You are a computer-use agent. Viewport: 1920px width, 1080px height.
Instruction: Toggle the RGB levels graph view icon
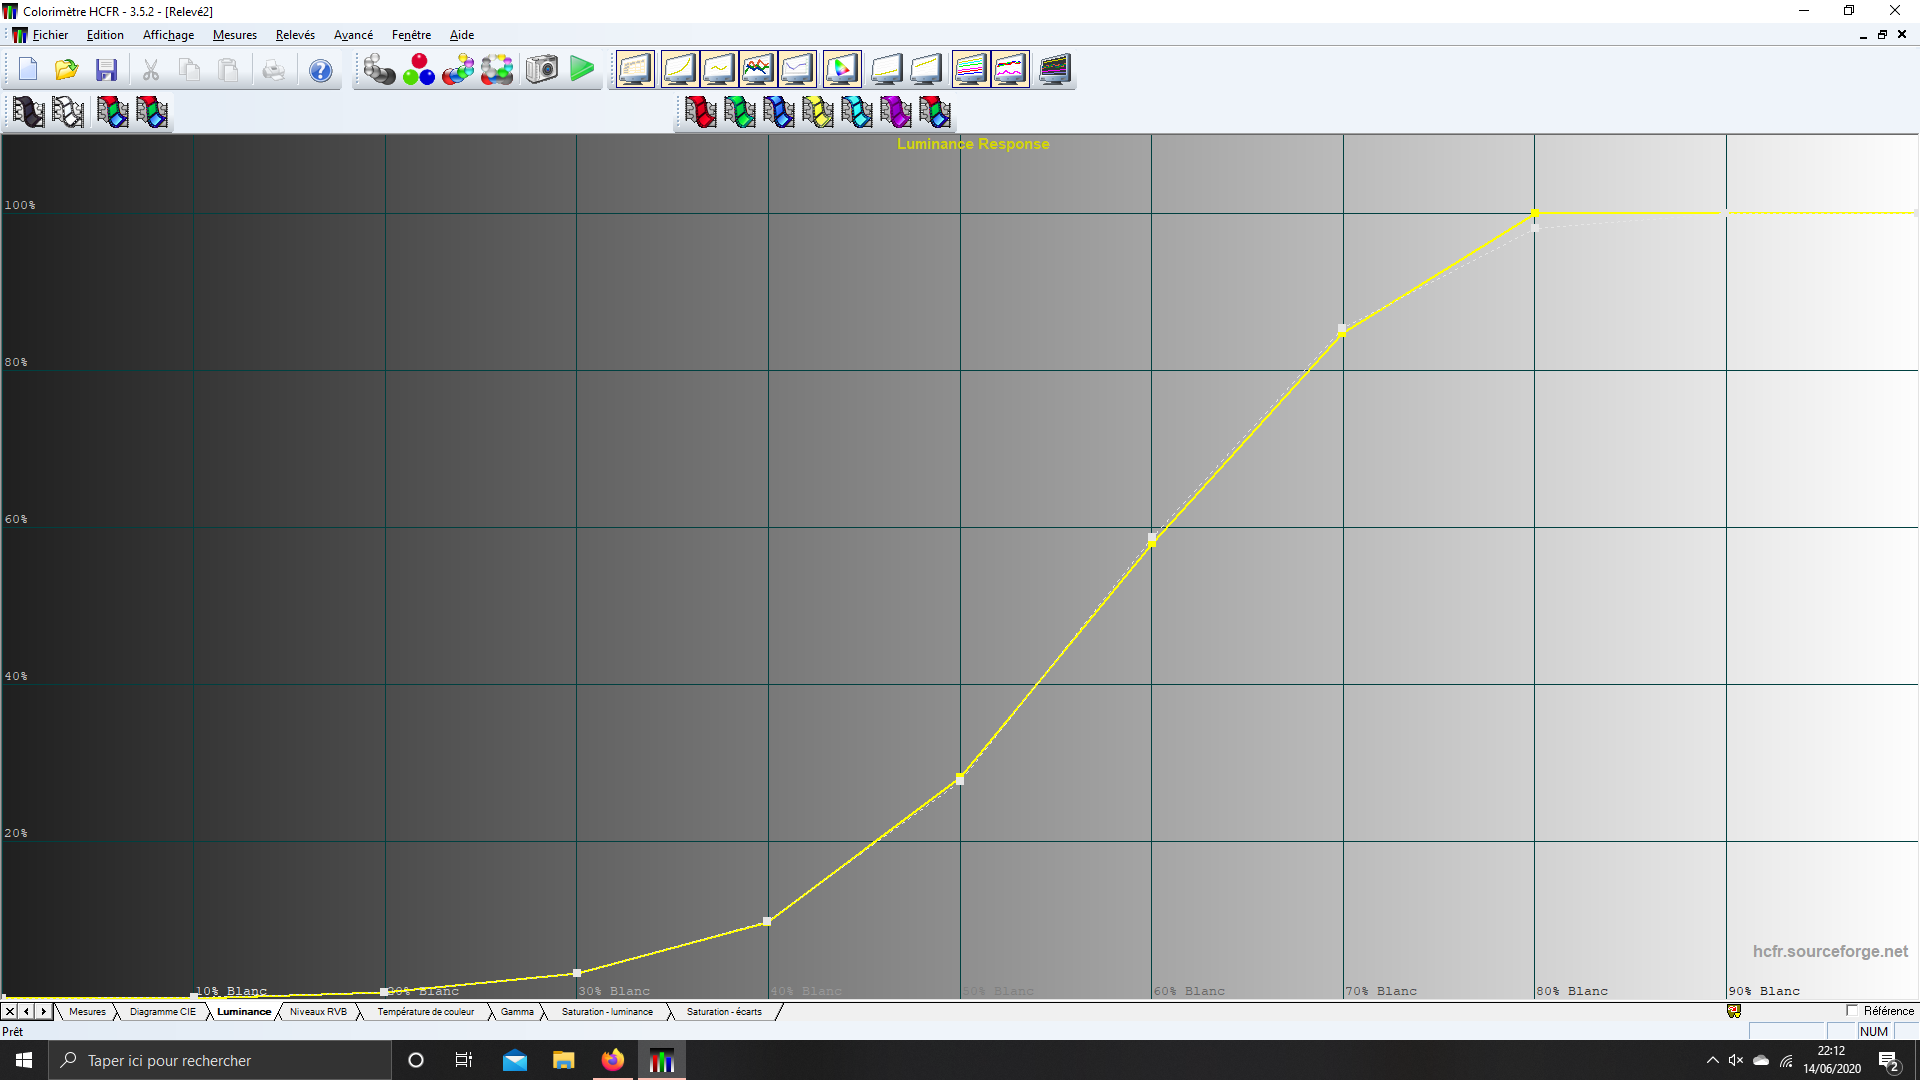(x=757, y=69)
